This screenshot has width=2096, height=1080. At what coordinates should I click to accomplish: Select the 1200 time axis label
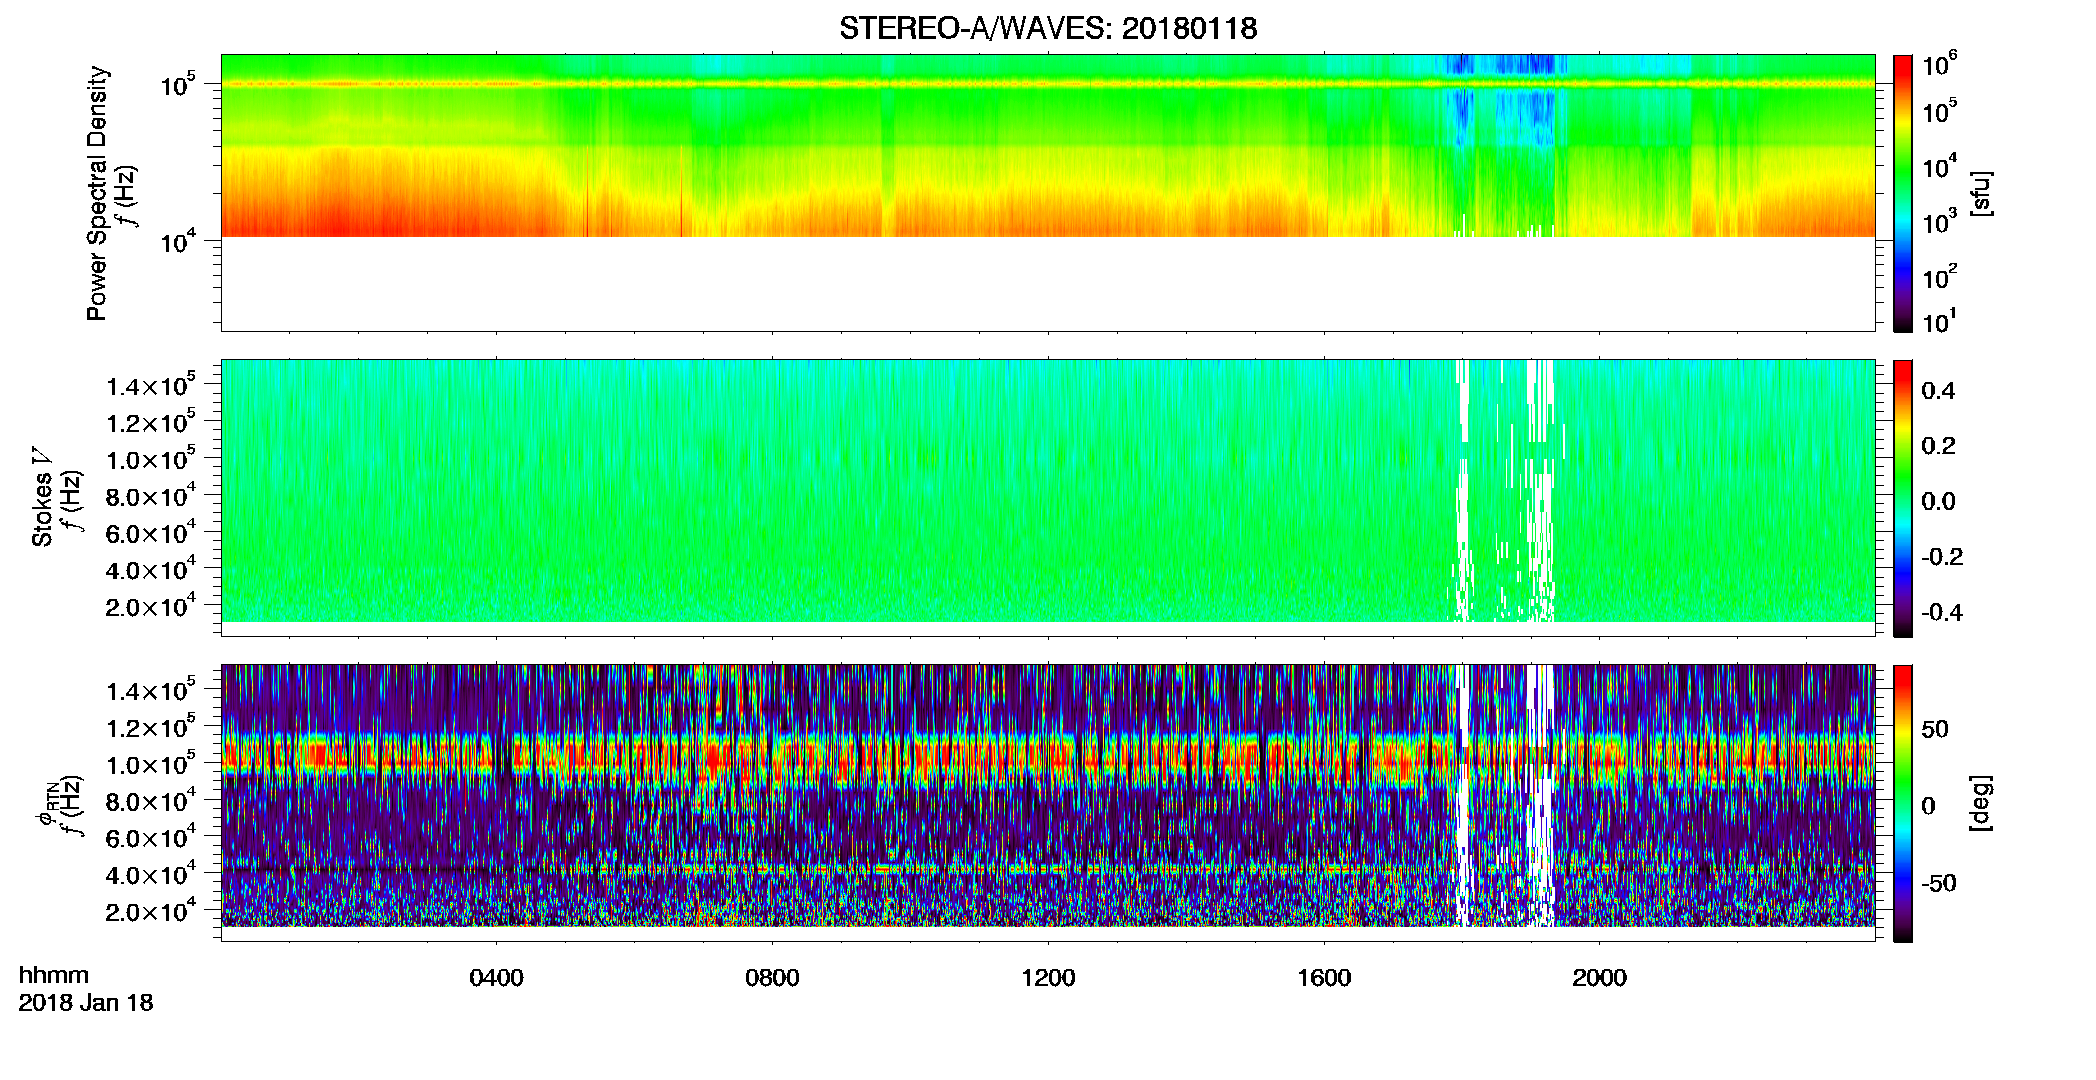point(1048,977)
